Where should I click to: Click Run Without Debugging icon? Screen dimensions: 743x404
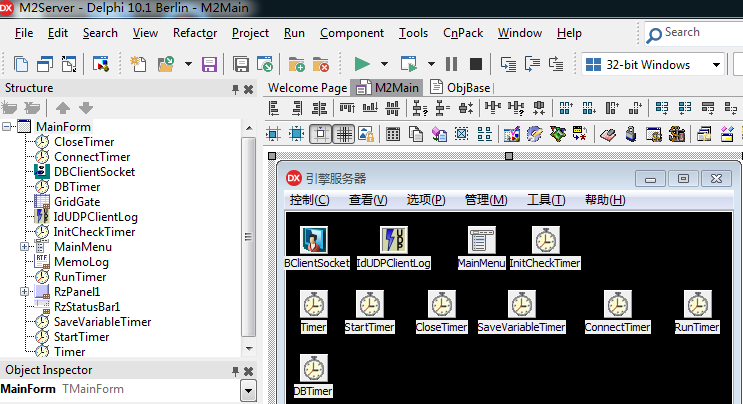[408, 64]
